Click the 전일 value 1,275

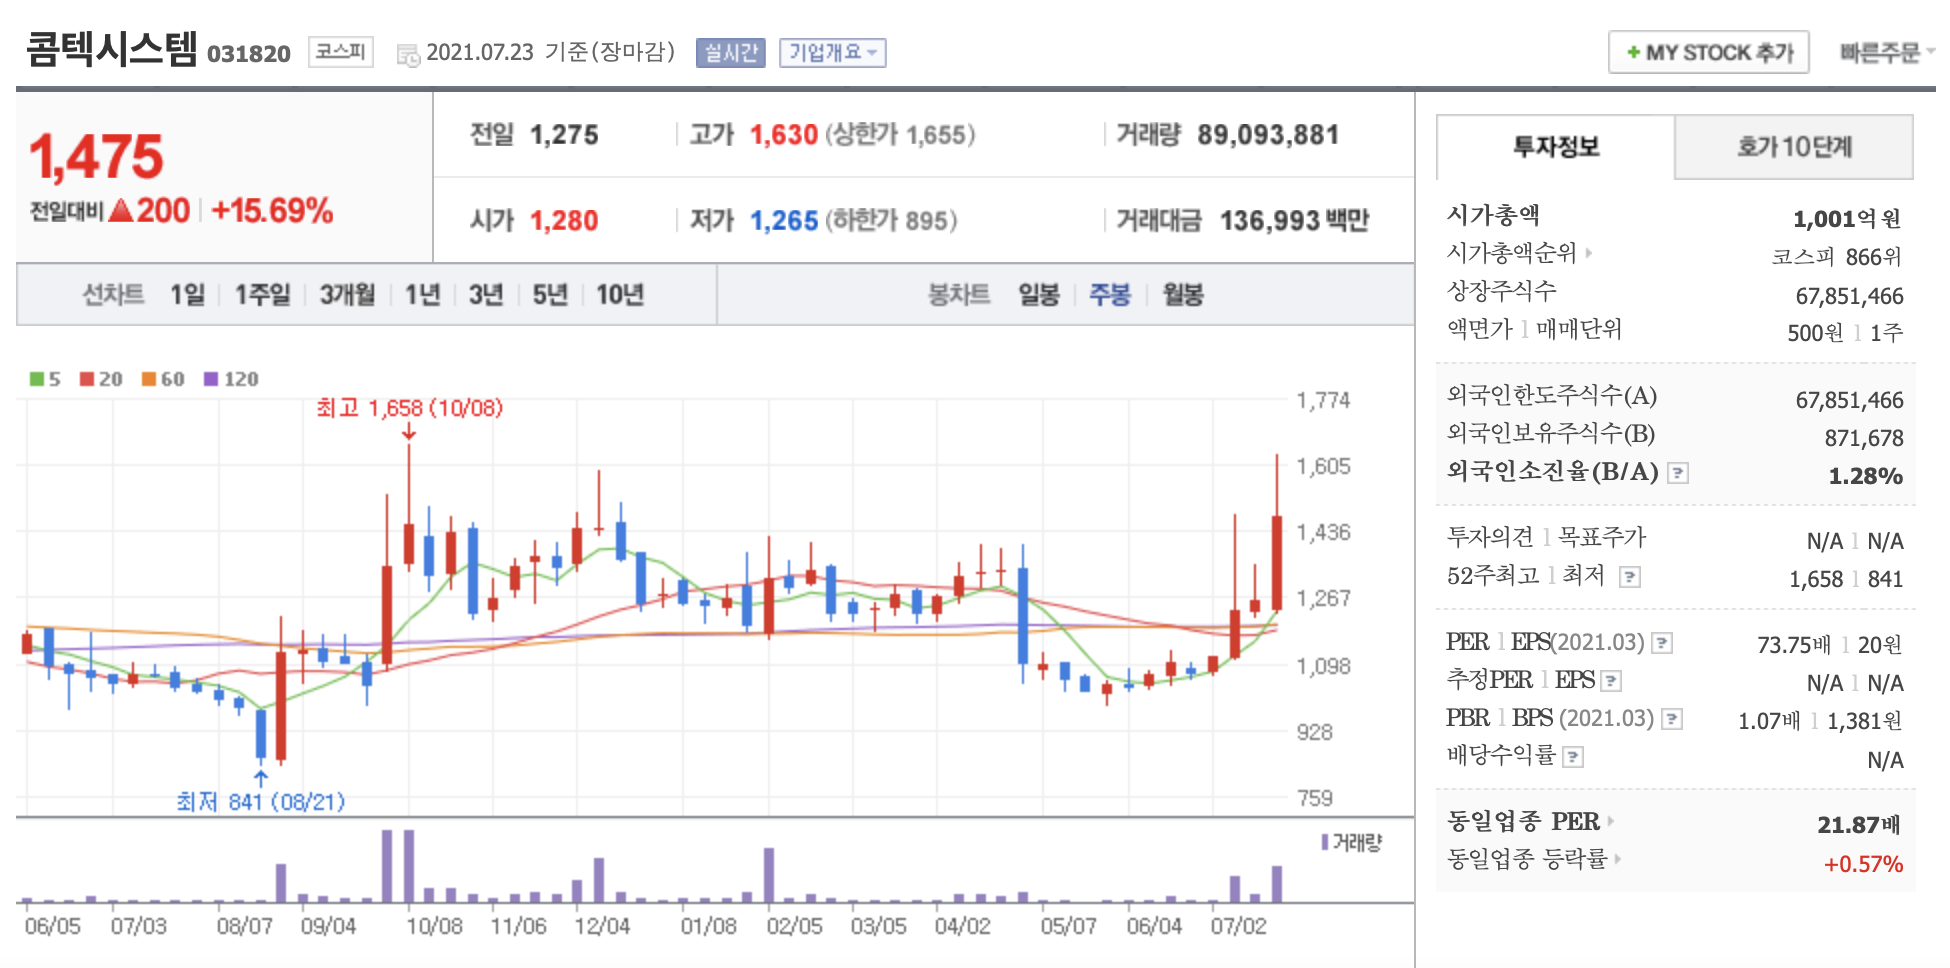pos(564,134)
